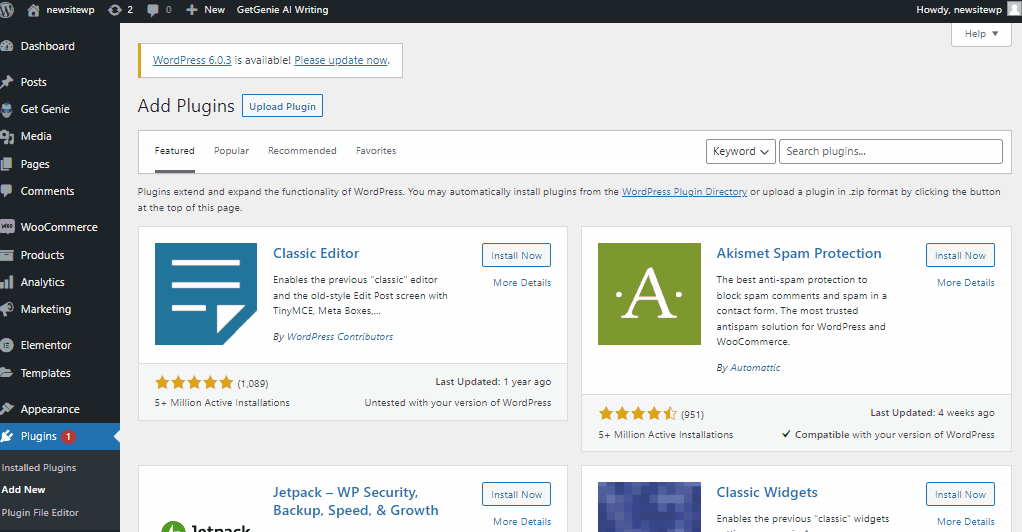Click the updates icon showing 2
Viewport: 1022px width, 532px height.
point(115,10)
